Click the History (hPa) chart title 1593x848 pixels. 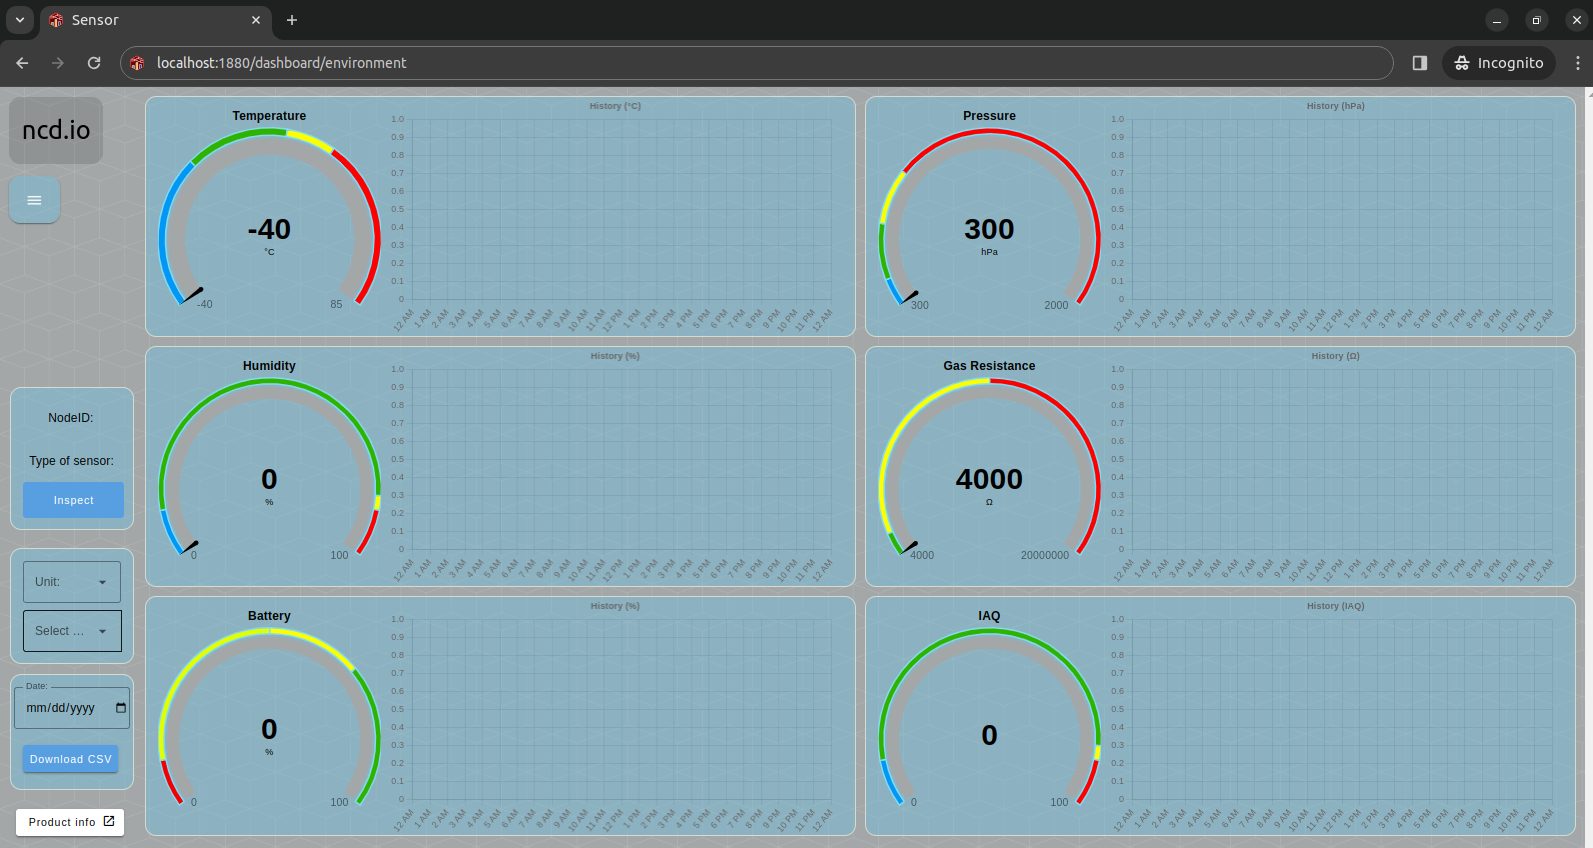tap(1335, 106)
